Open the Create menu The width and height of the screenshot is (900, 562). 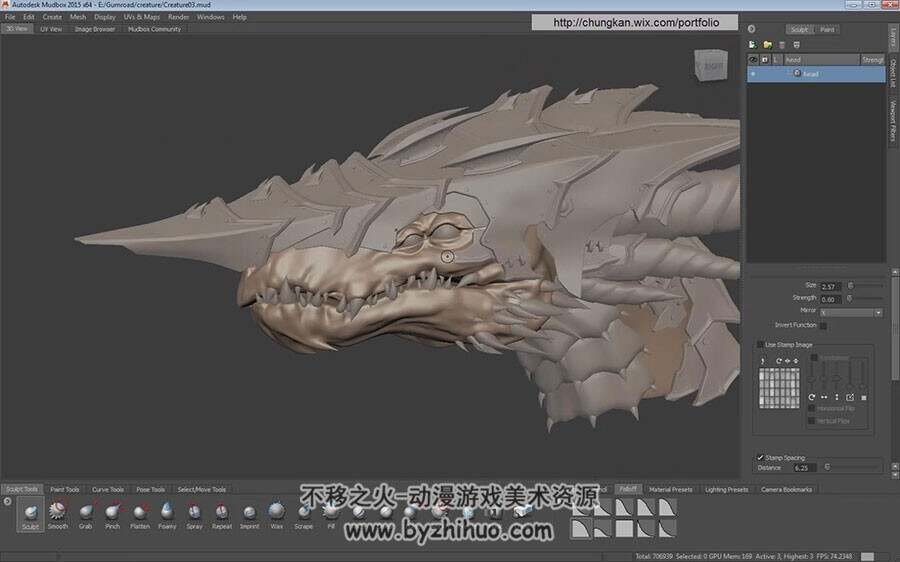coord(52,17)
